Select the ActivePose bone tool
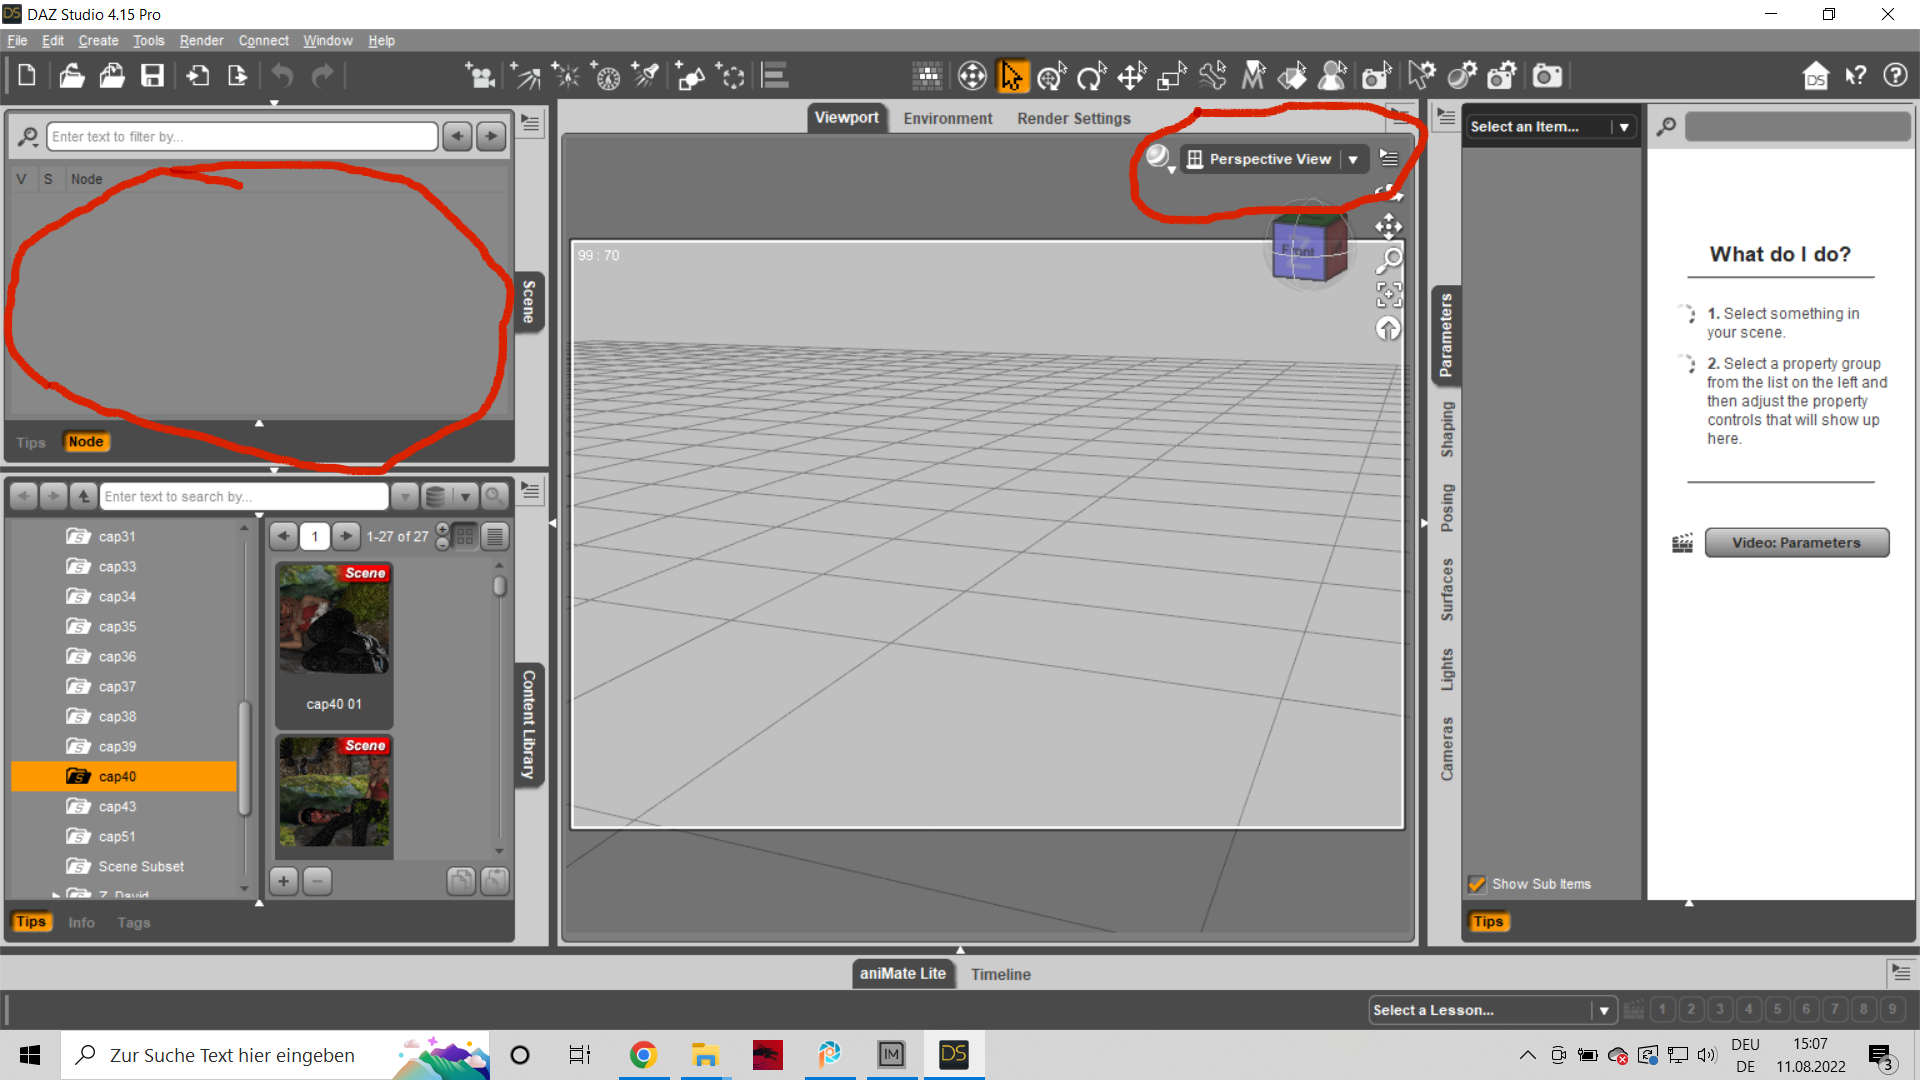This screenshot has width=1920, height=1080. tap(1212, 76)
